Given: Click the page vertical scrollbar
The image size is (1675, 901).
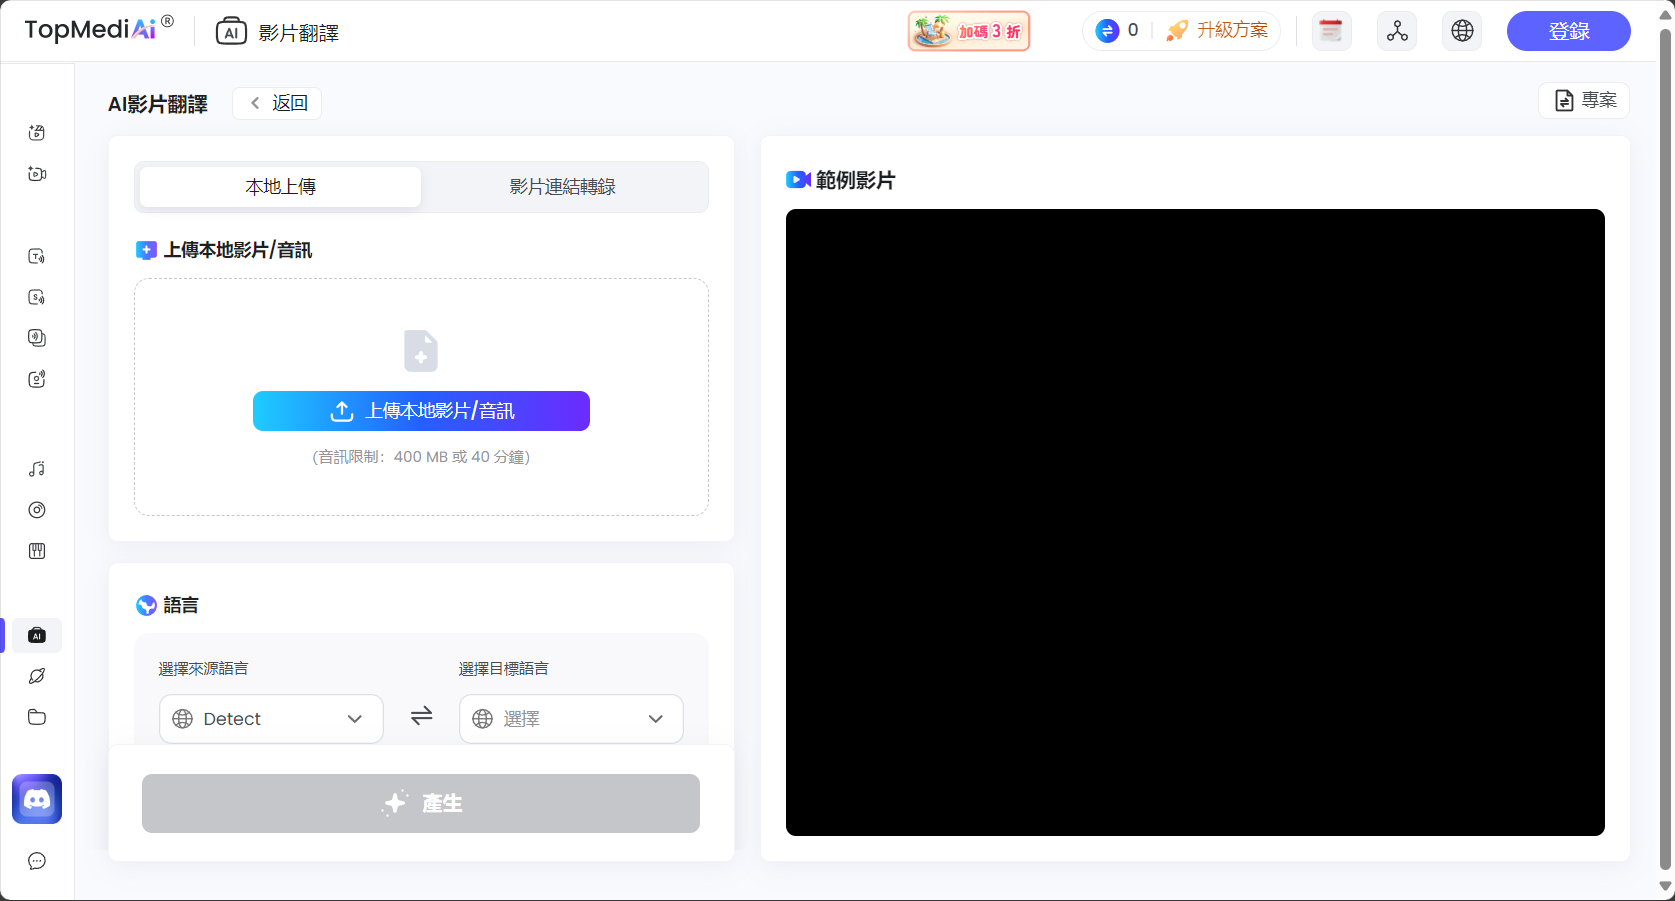Looking at the screenshot, I should pos(1665,450).
